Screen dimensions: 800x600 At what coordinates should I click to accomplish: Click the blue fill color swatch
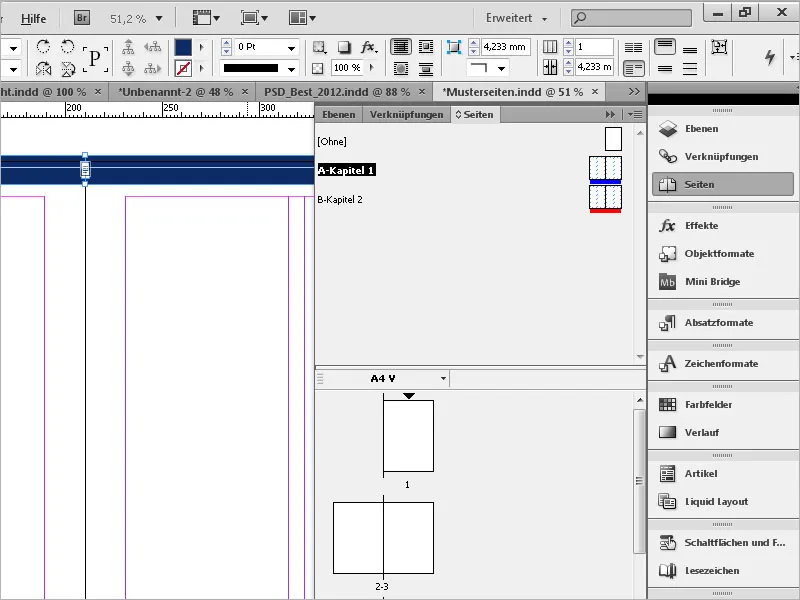click(x=183, y=47)
